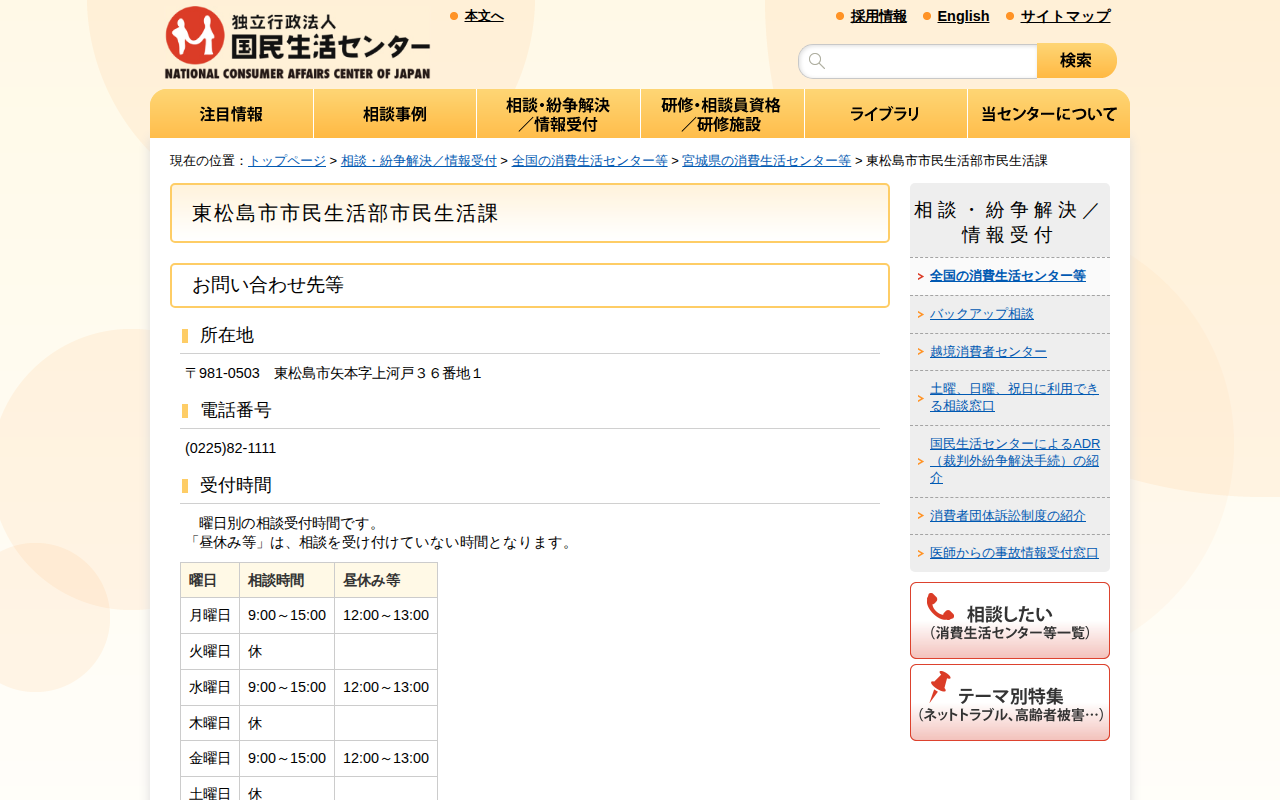Go to トップページ via breadcrumb
1280x800 pixels.
pos(286,159)
